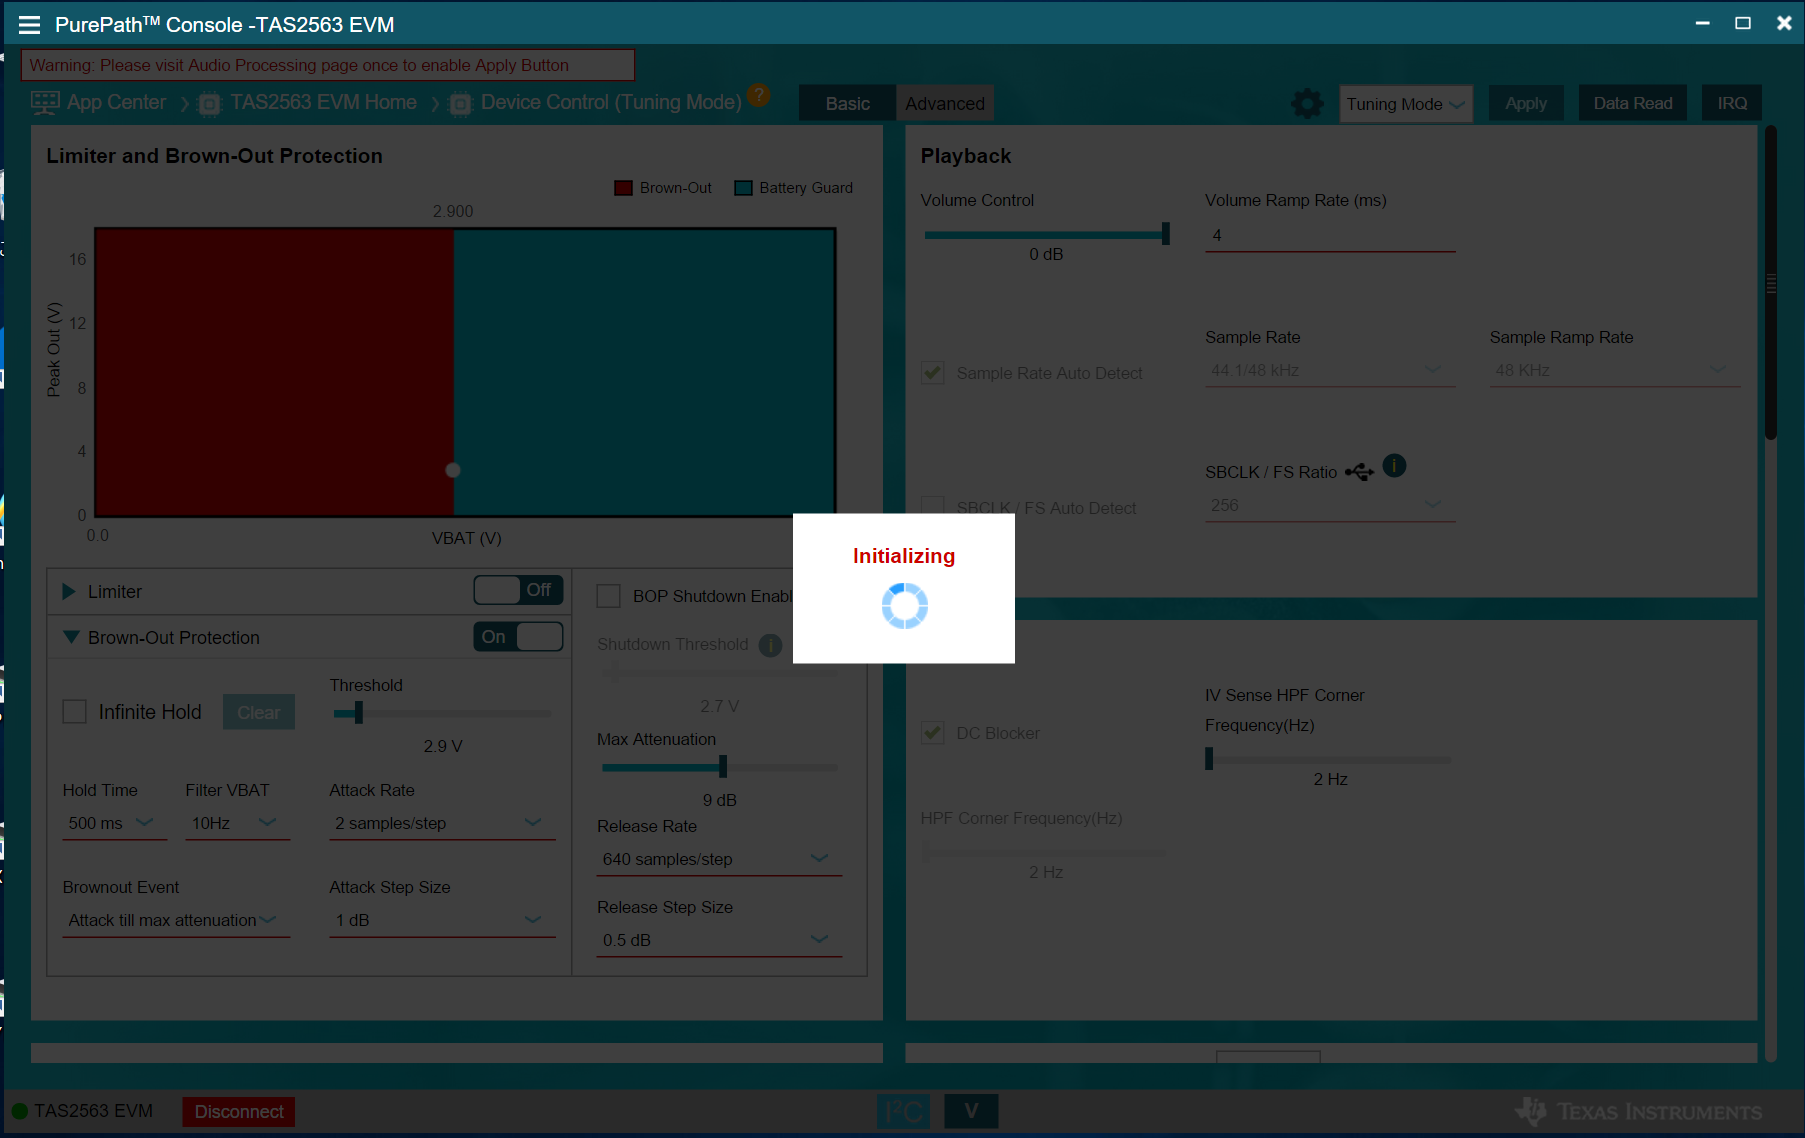
Task: Open the orange help question mark icon
Action: pos(759,95)
